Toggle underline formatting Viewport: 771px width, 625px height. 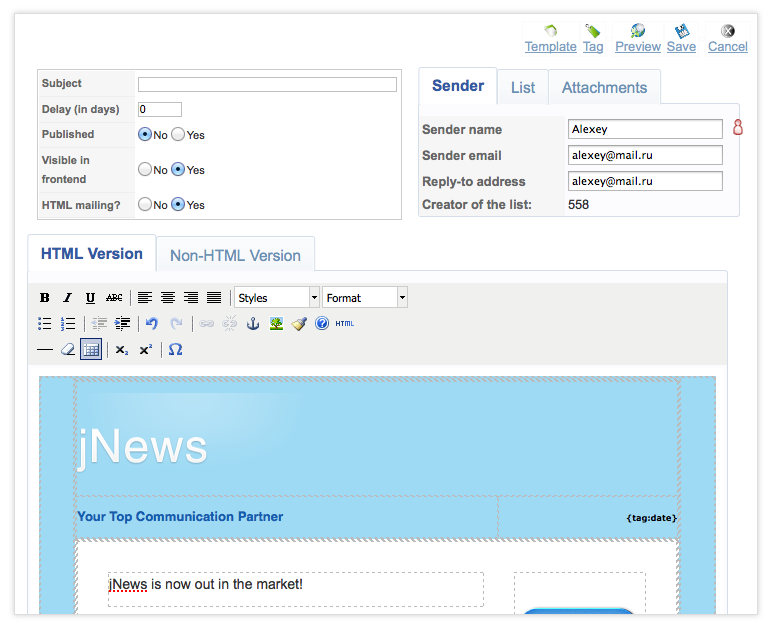(90, 298)
